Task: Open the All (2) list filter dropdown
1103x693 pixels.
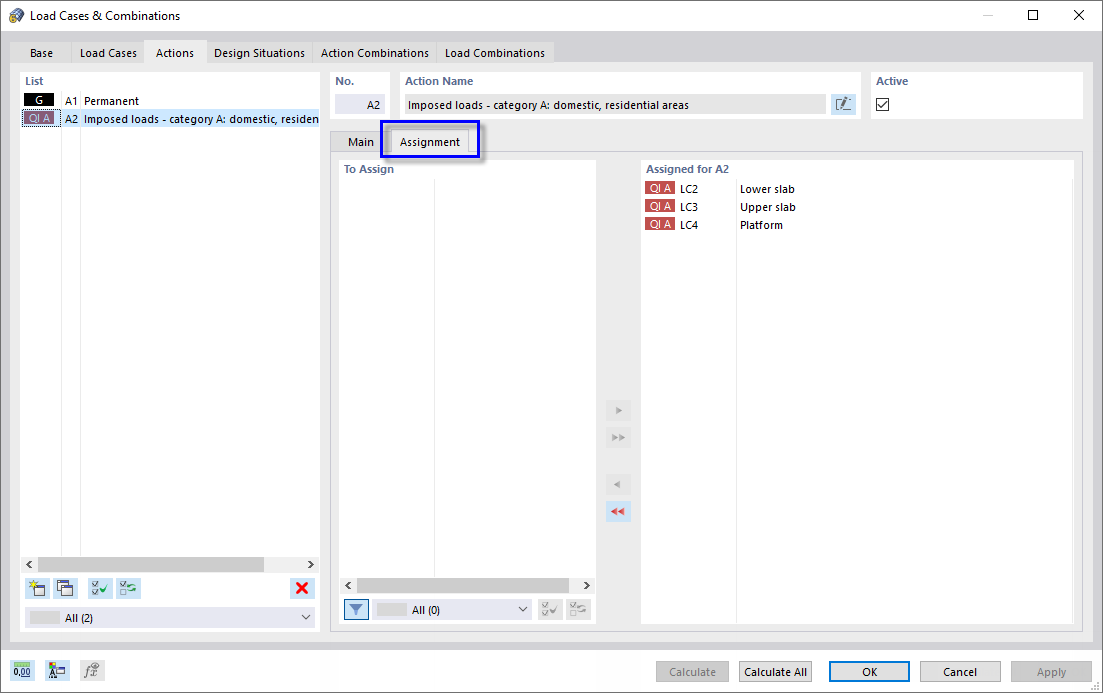Action: [170, 618]
